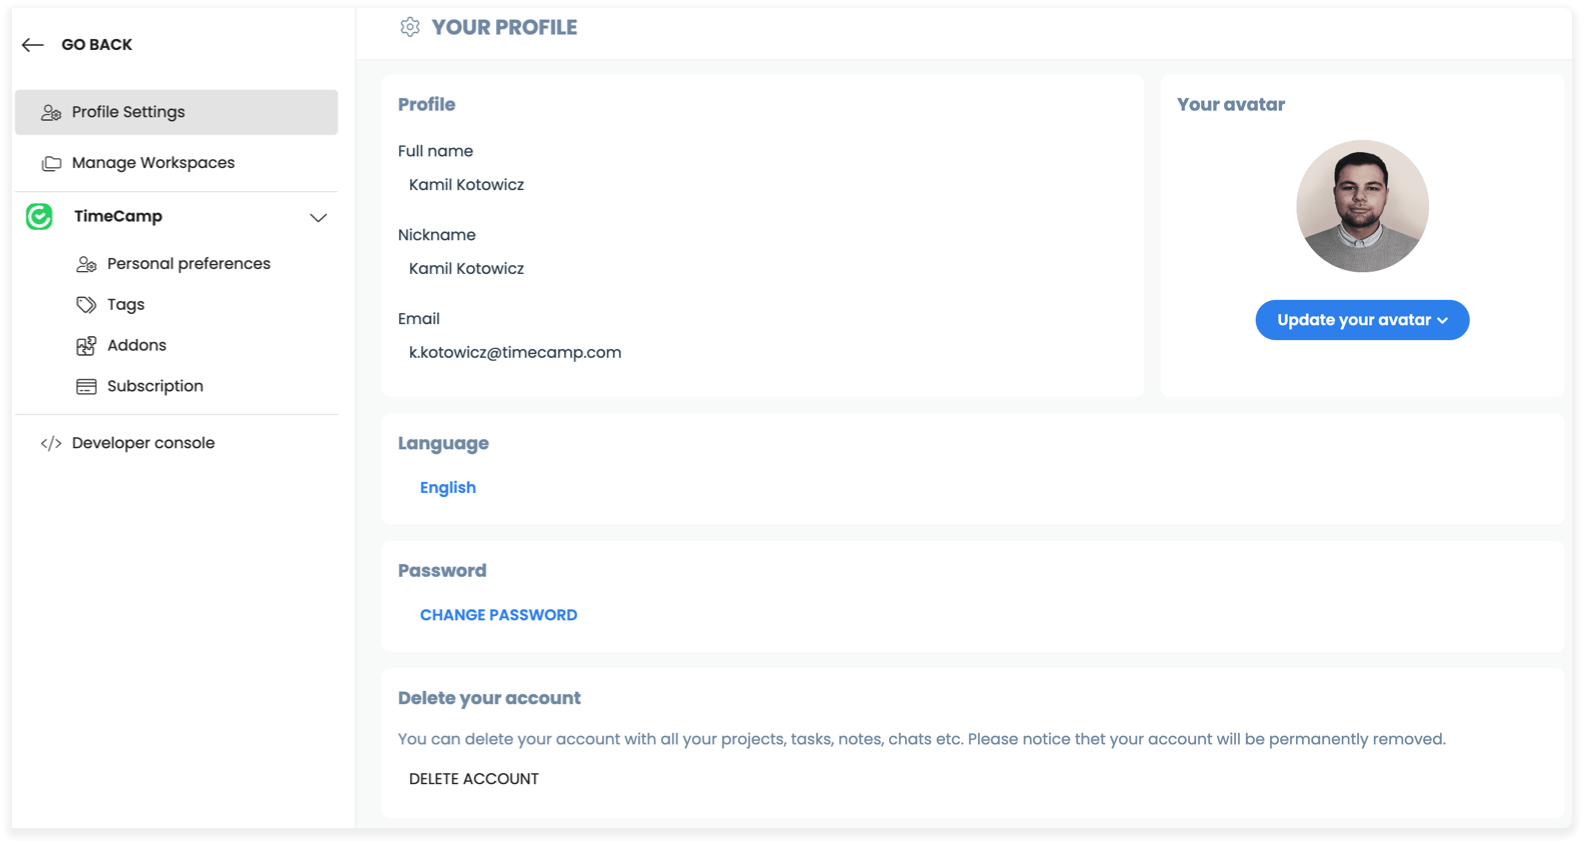Click the Profile Settings person icon
Viewport: 1584px width, 844px height.
coord(51,113)
